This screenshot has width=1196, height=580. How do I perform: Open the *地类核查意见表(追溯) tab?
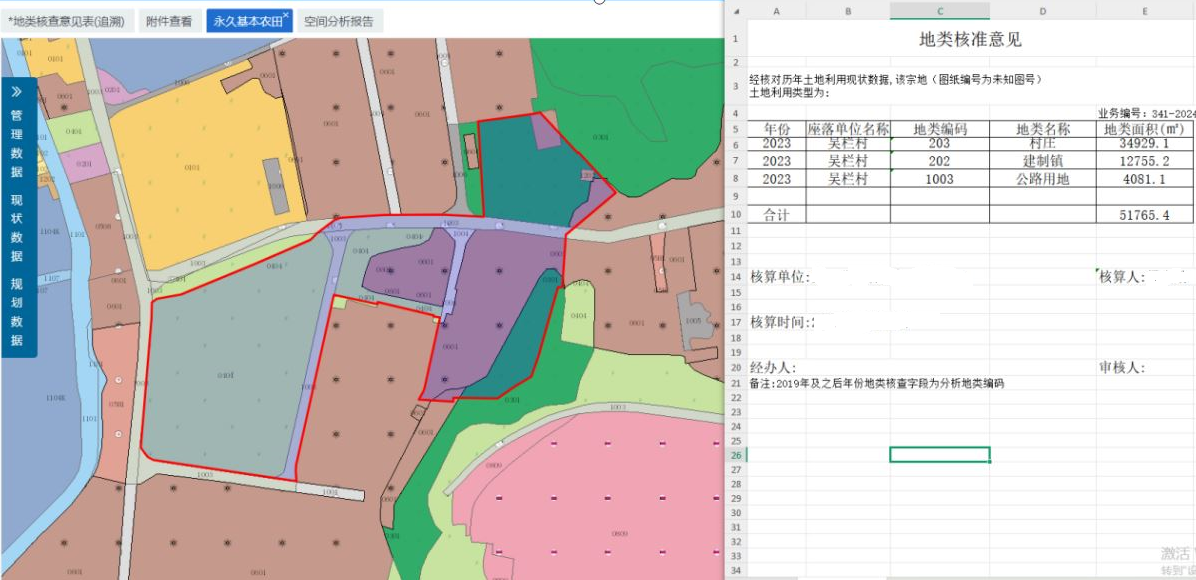66,21
